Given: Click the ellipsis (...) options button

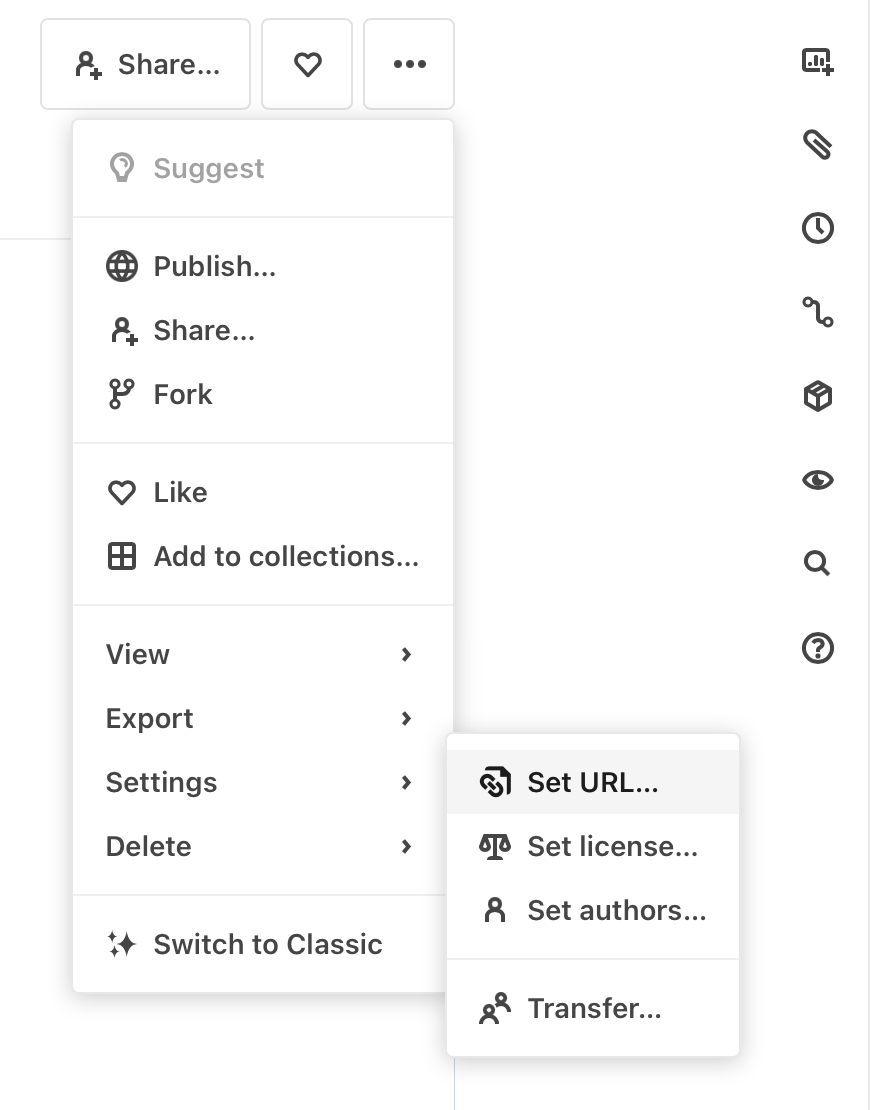Looking at the screenshot, I should pyautogui.click(x=409, y=63).
